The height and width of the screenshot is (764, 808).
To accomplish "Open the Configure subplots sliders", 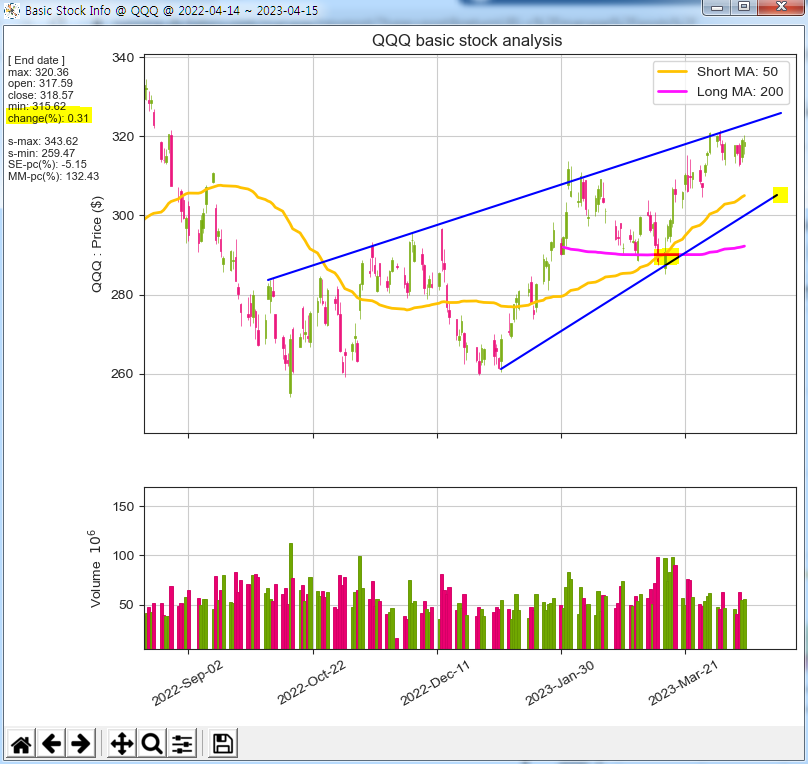I will click(182, 743).
